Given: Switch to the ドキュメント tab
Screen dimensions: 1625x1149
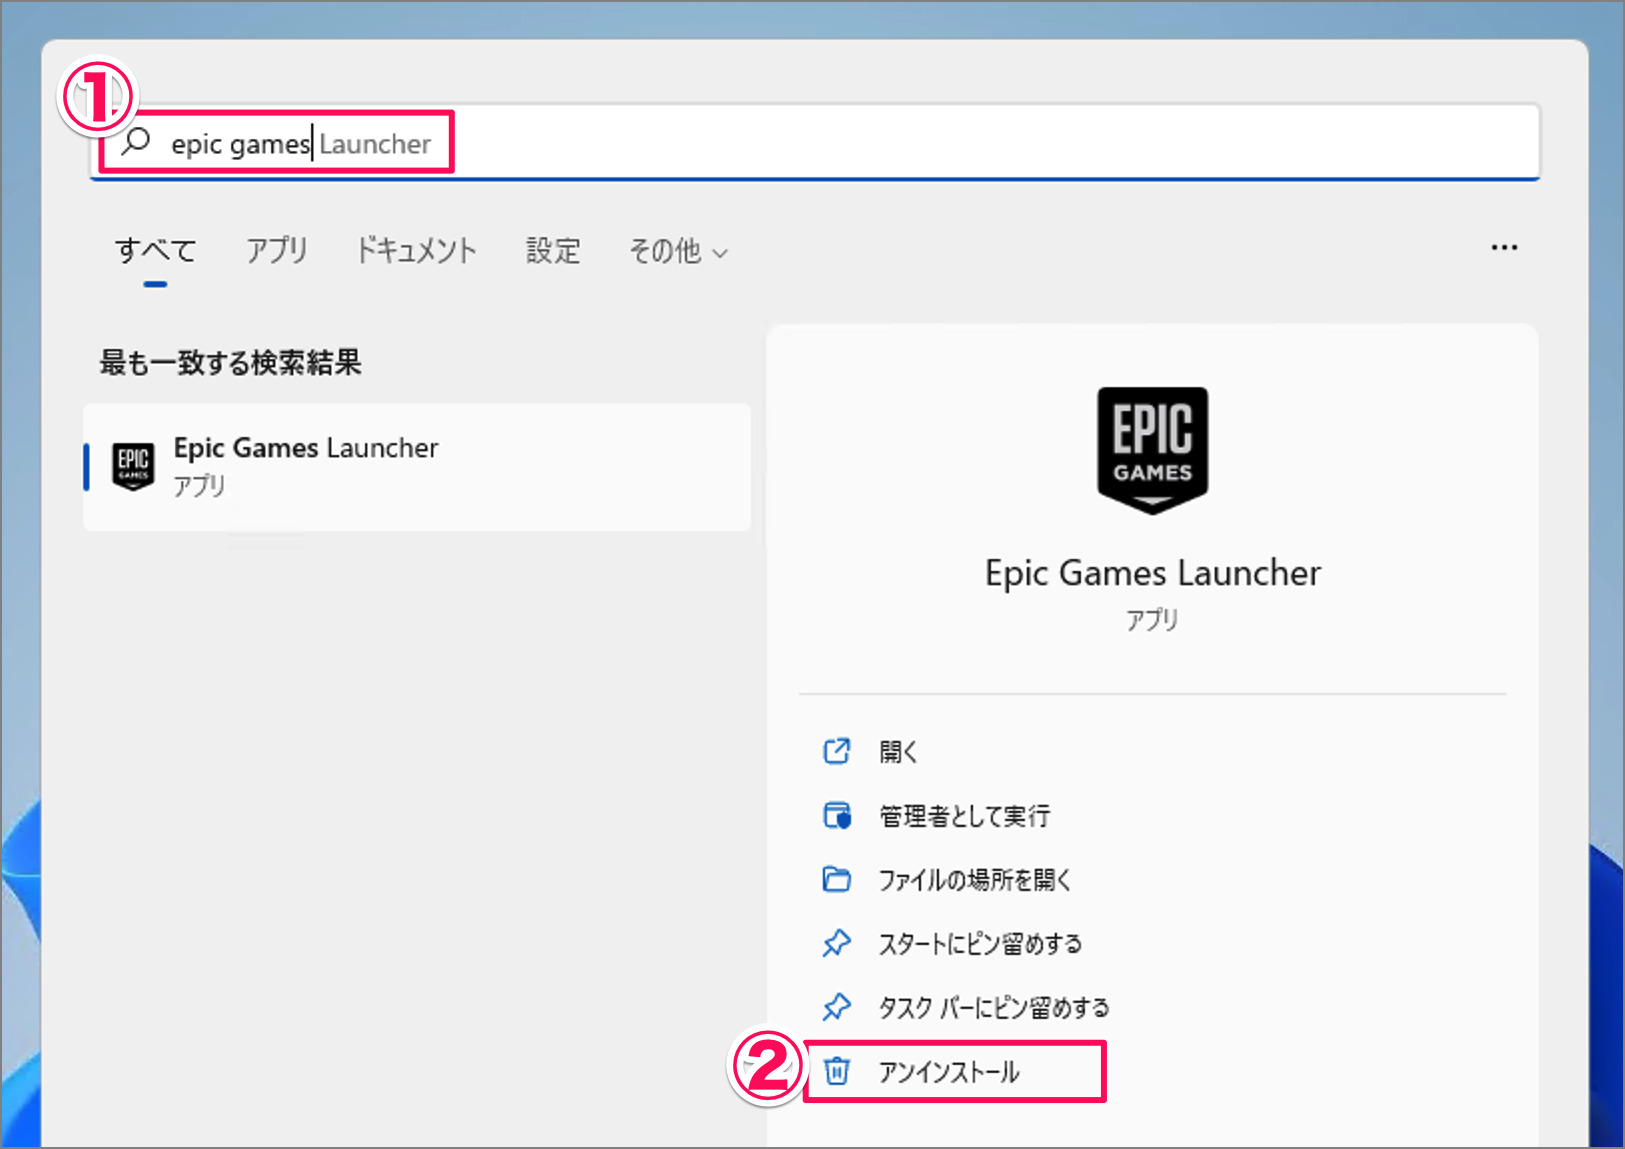Looking at the screenshot, I should [x=417, y=250].
